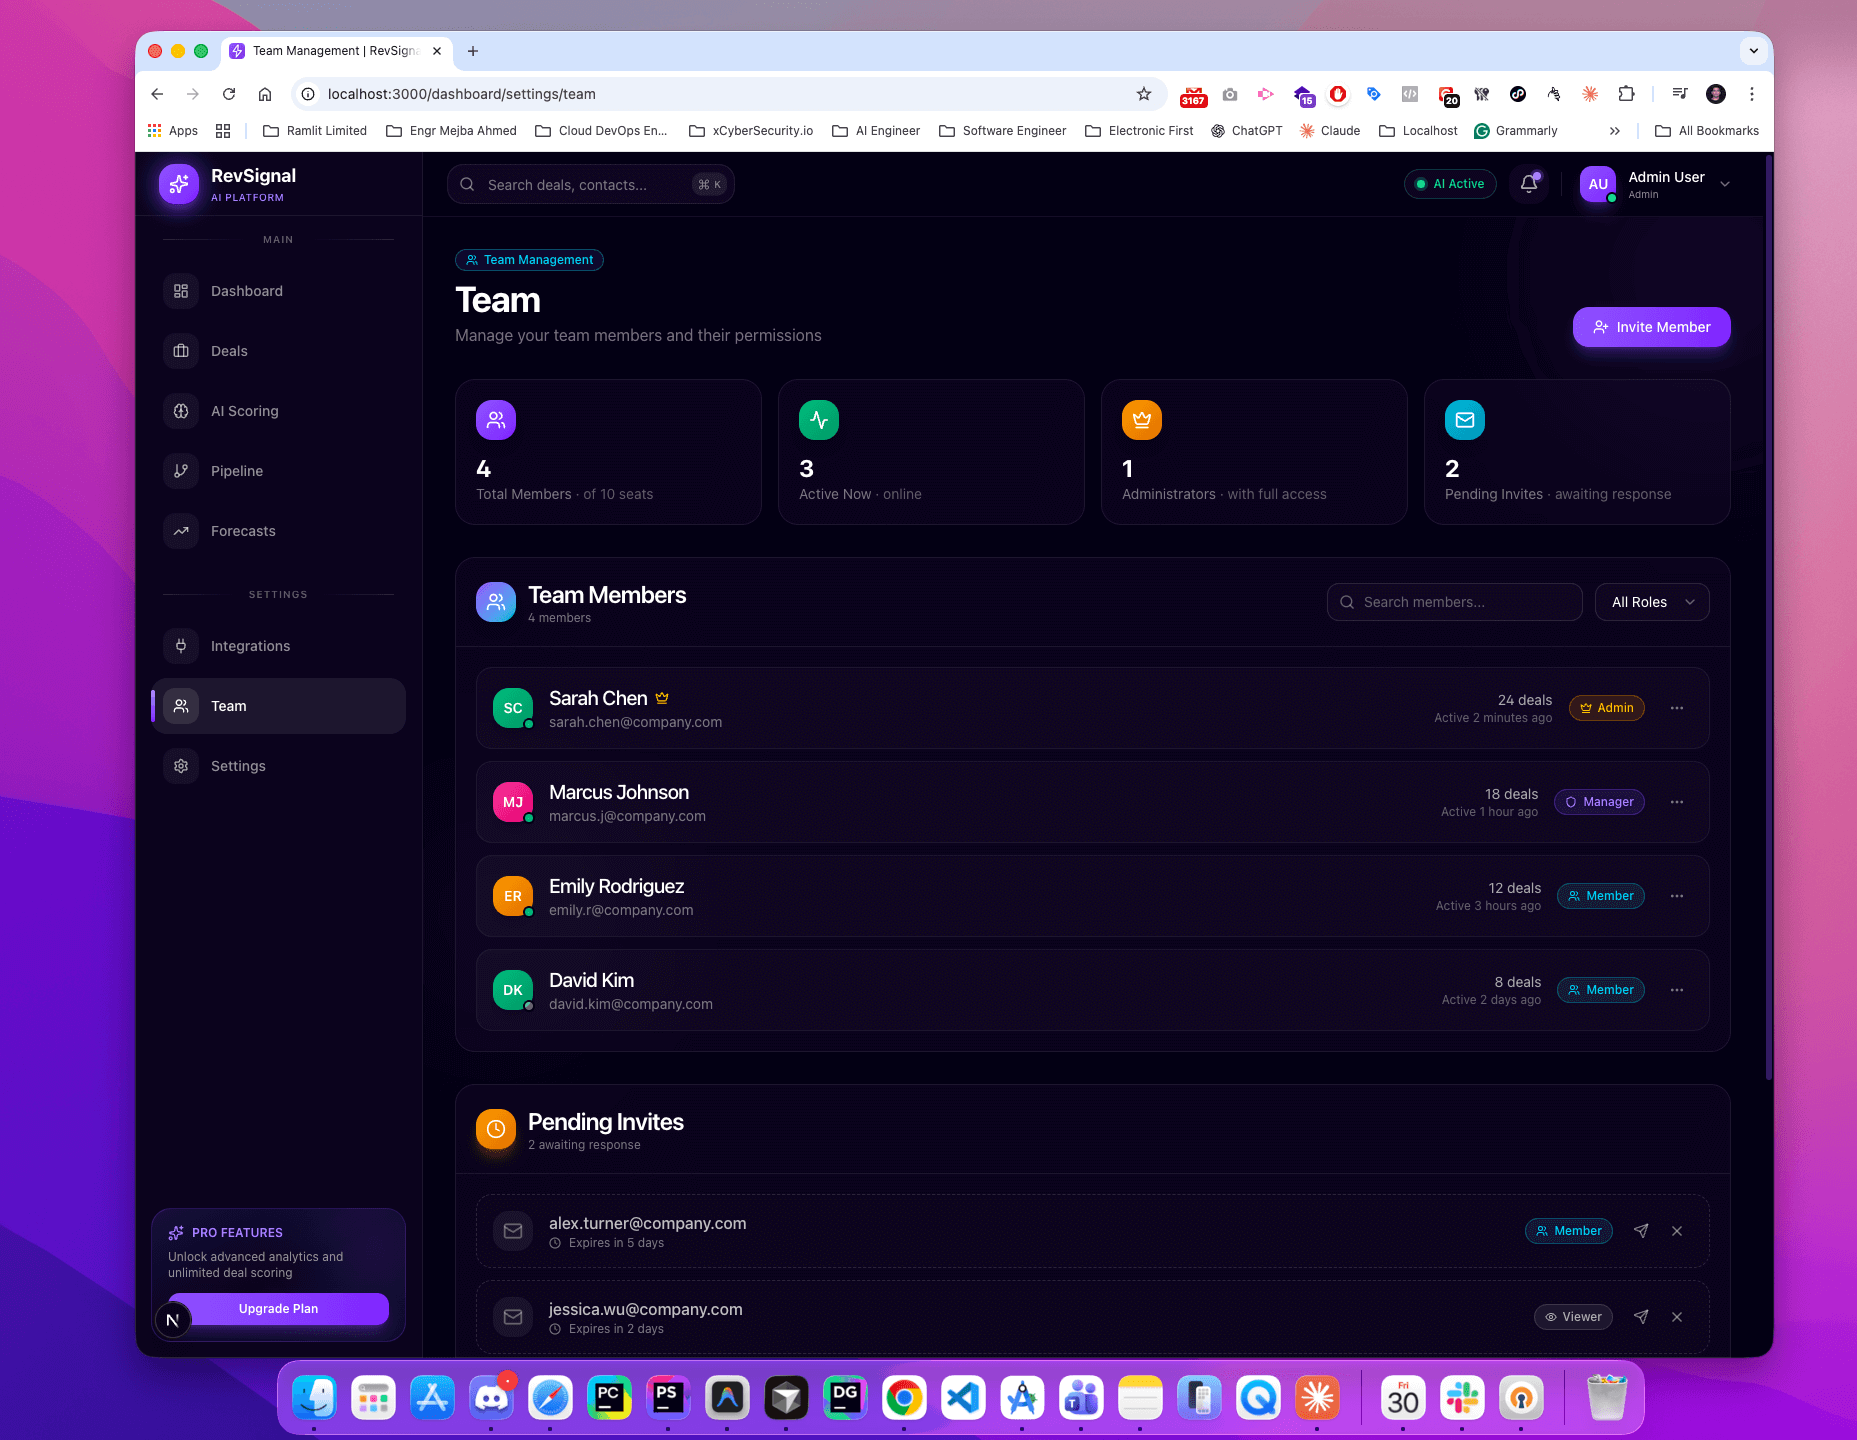The image size is (1857, 1440).
Task: Resend invite to alex.turner@company.com
Action: pos(1640,1231)
